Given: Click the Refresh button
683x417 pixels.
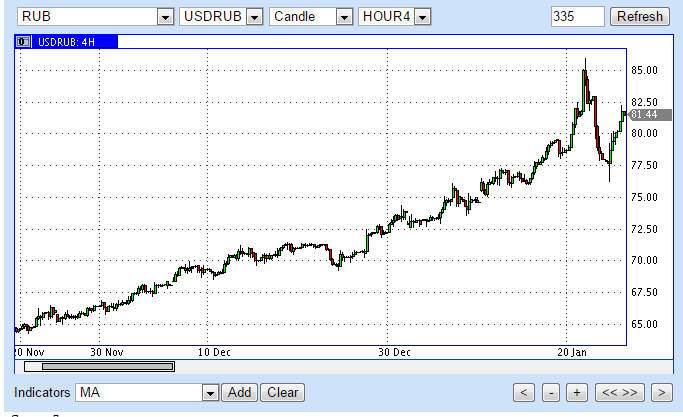Looking at the screenshot, I should (640, 17).
